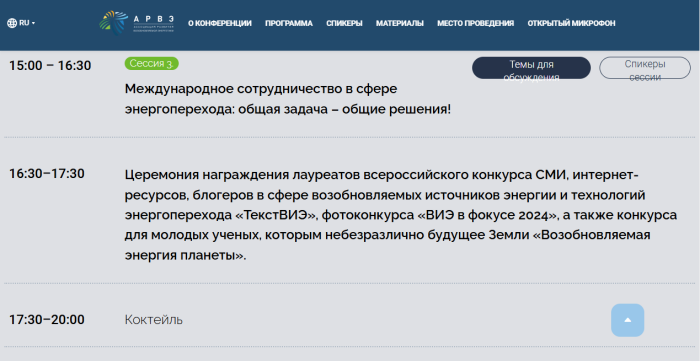Screen dimensions: 700x361
Task: Click the scroll-to-top arrow button
Action: (627, 320)
